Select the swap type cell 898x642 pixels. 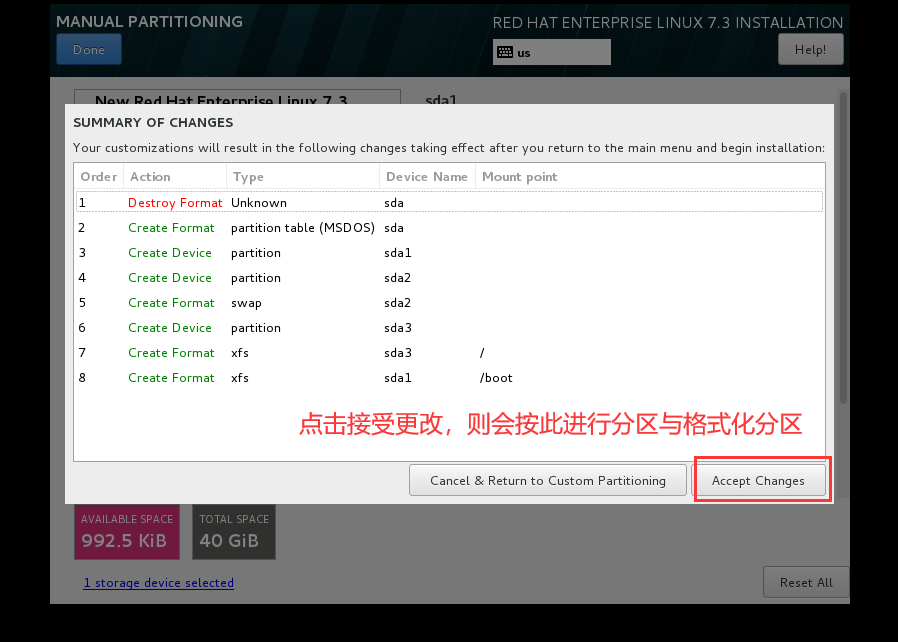[246, 303]
